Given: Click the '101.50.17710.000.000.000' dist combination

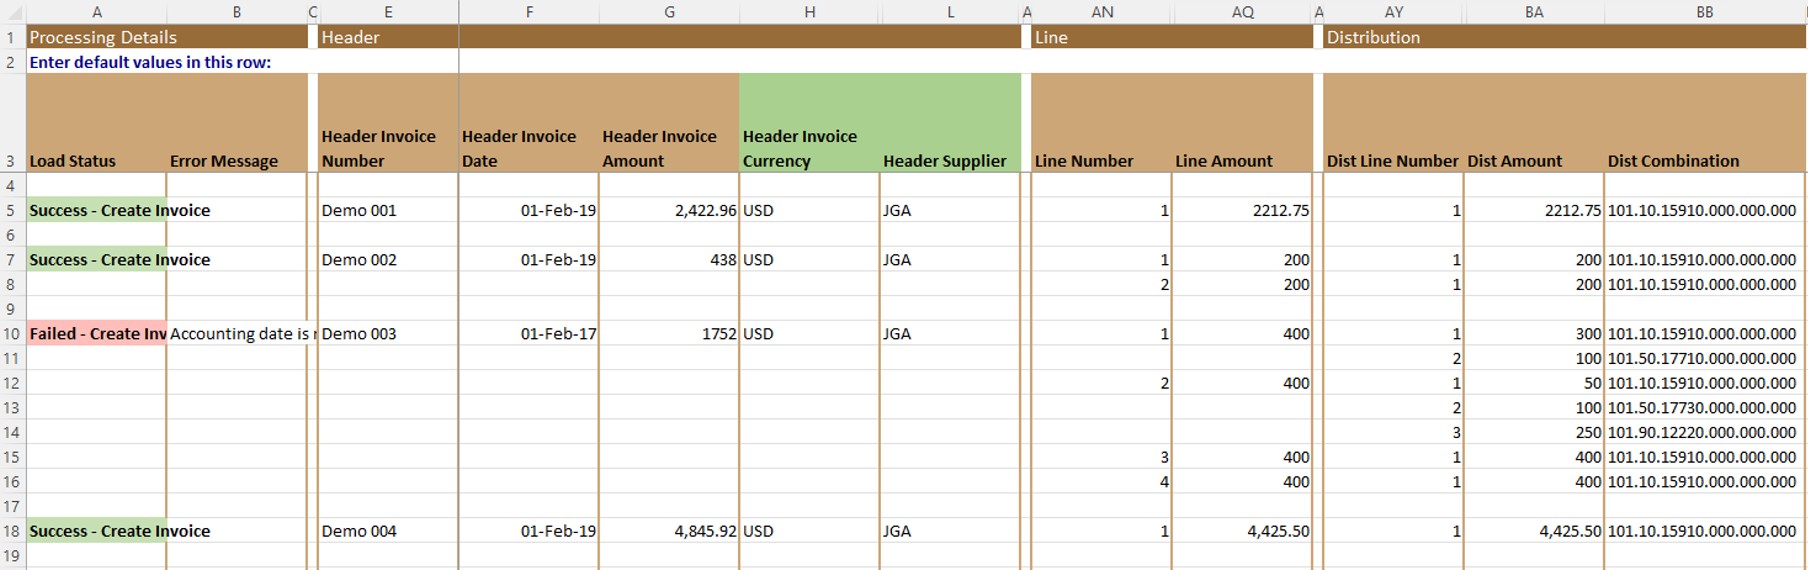Looking at the screenshot, I should (x=1705, y=358).
